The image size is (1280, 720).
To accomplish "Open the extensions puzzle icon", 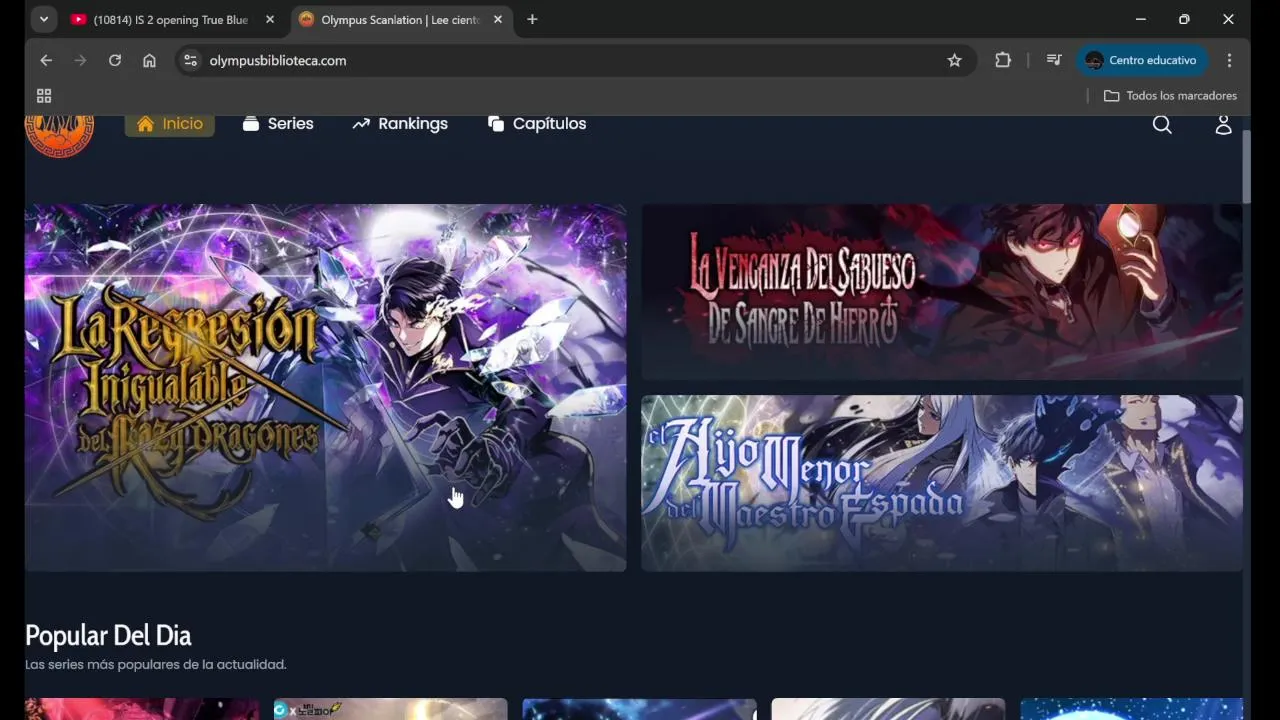I will (1003, 60).
